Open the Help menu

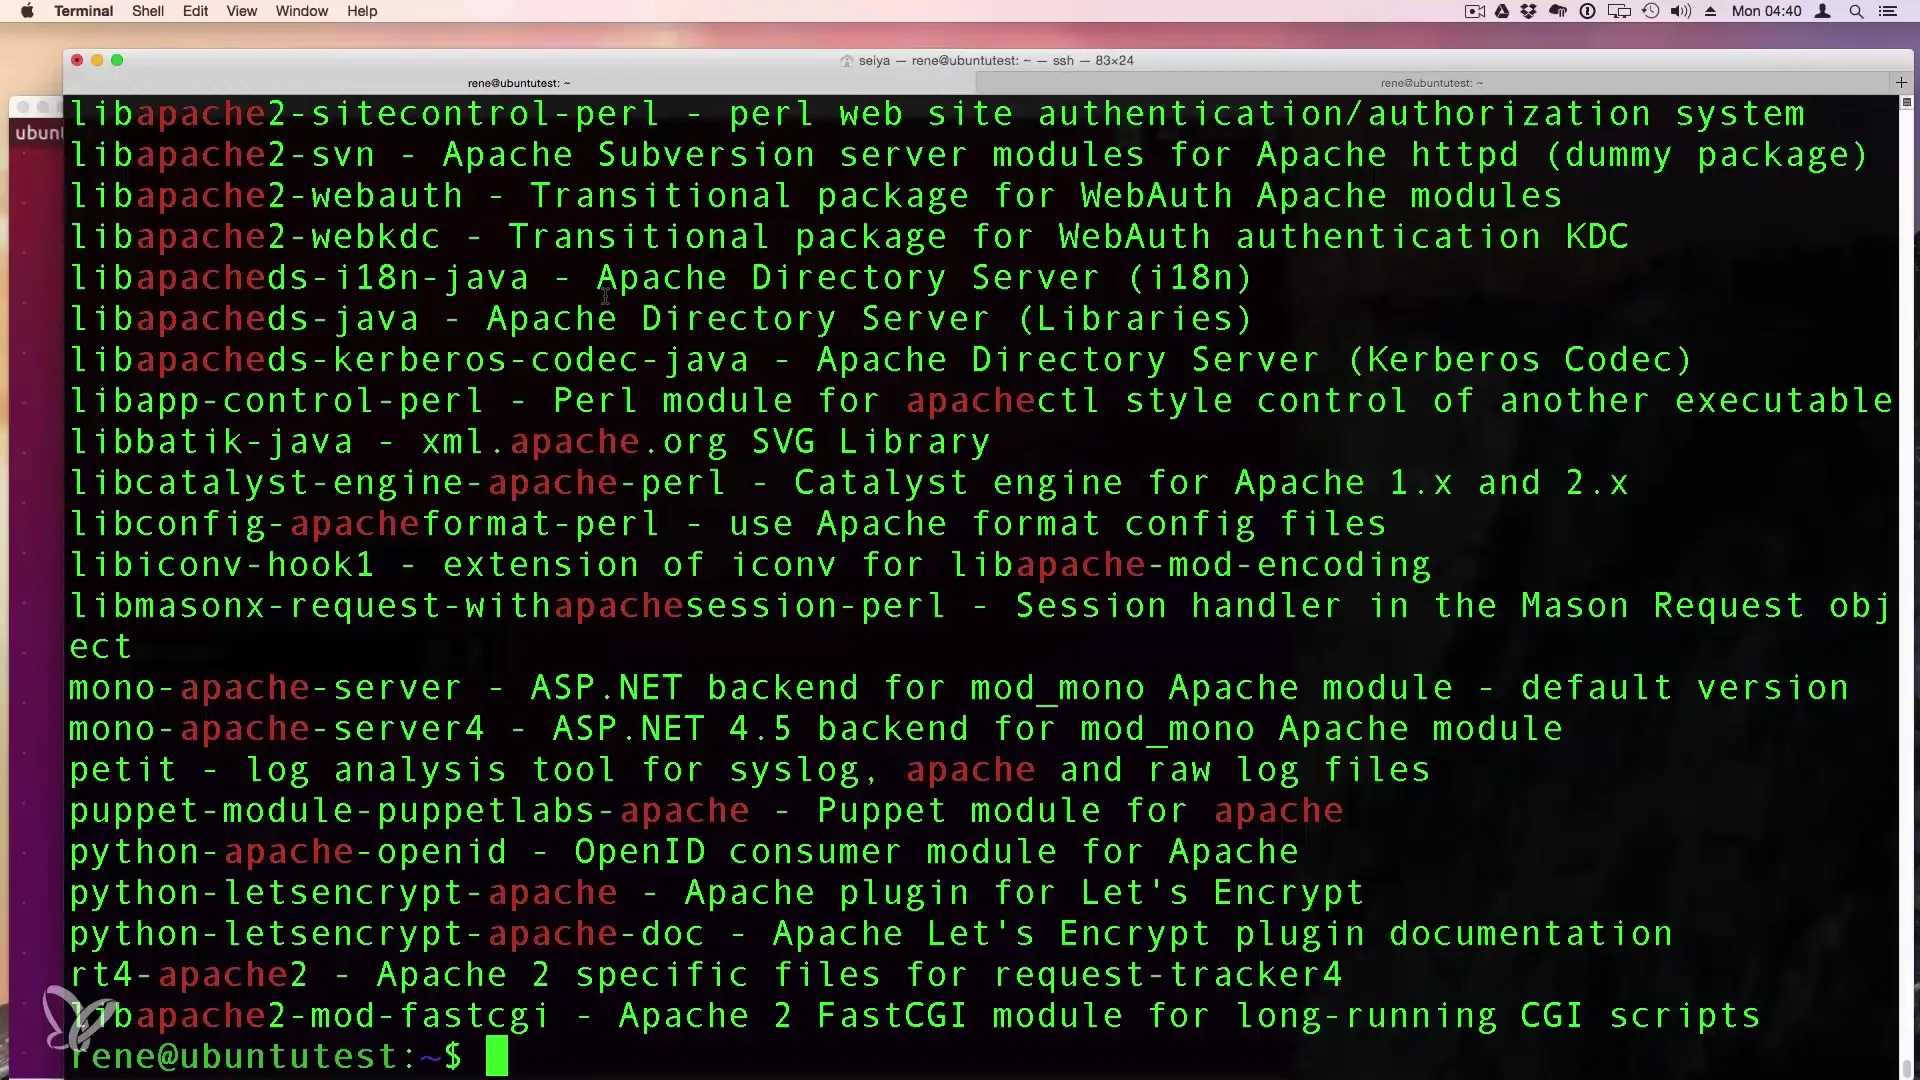coord(362,11)
